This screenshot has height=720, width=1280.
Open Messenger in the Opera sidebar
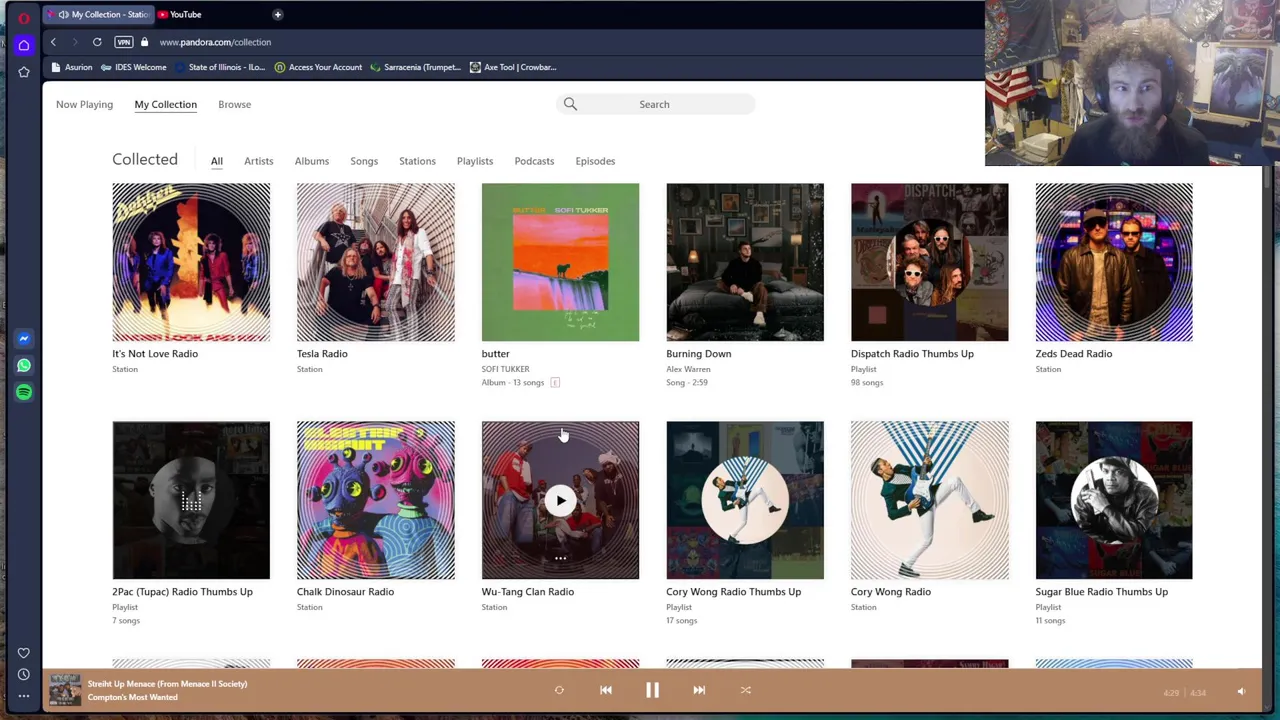24,339
